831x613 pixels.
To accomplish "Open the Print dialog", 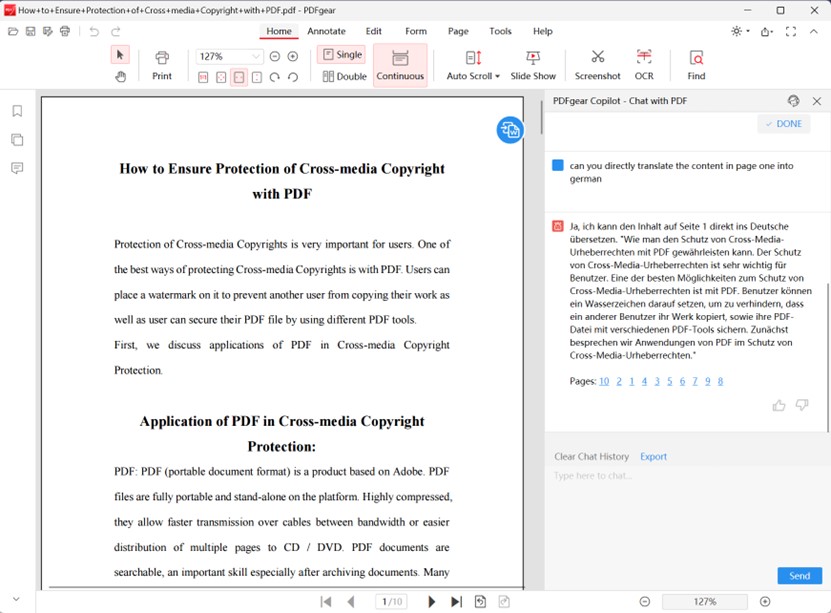I will click(161, 63).
